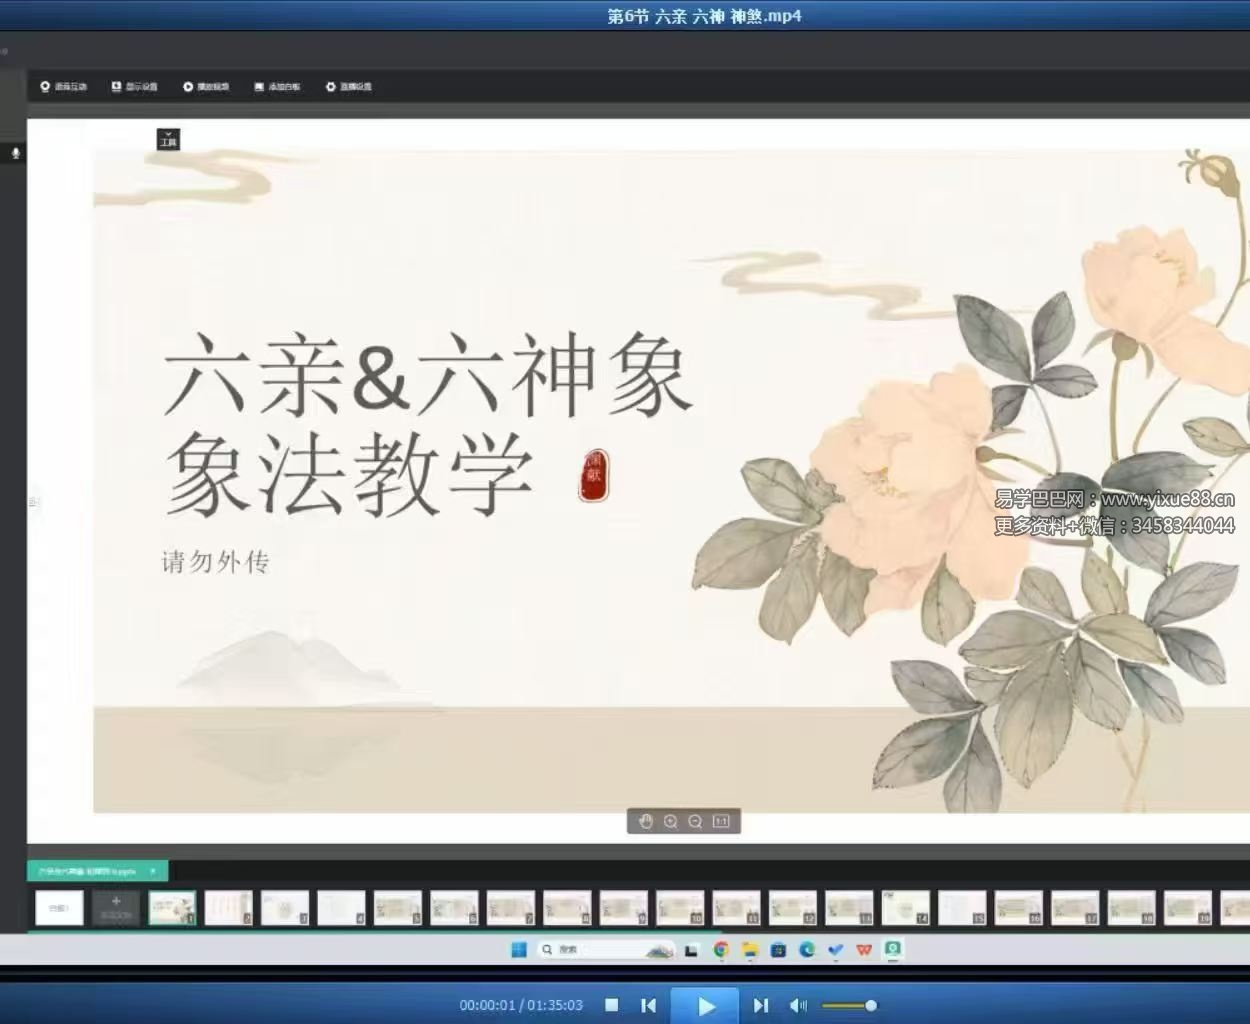The height and width of the screenshot is (1024, 1250).
Task: Select slide thumbnail number 18
Action: click(x=1132, y=908)
